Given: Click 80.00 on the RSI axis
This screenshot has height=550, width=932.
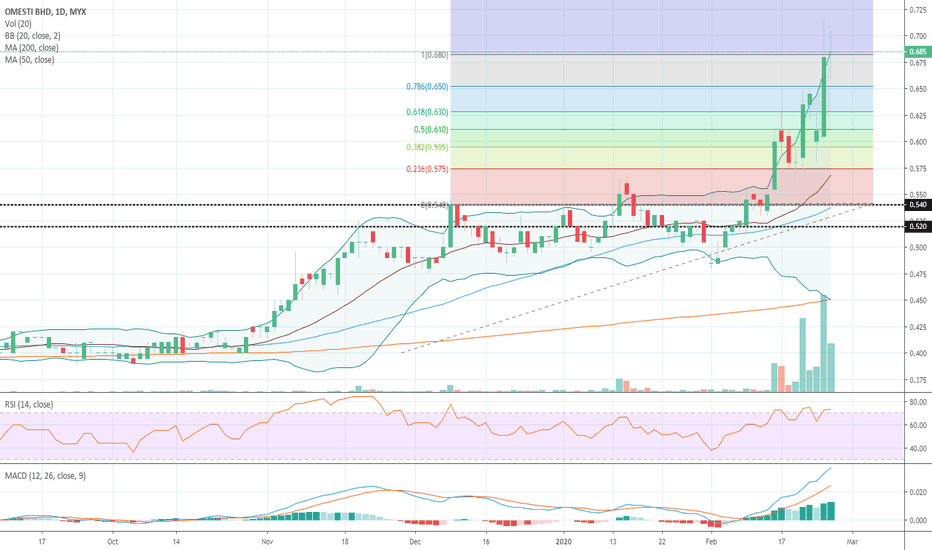Looking at the screenshot, I should click(x=918, y=402).
